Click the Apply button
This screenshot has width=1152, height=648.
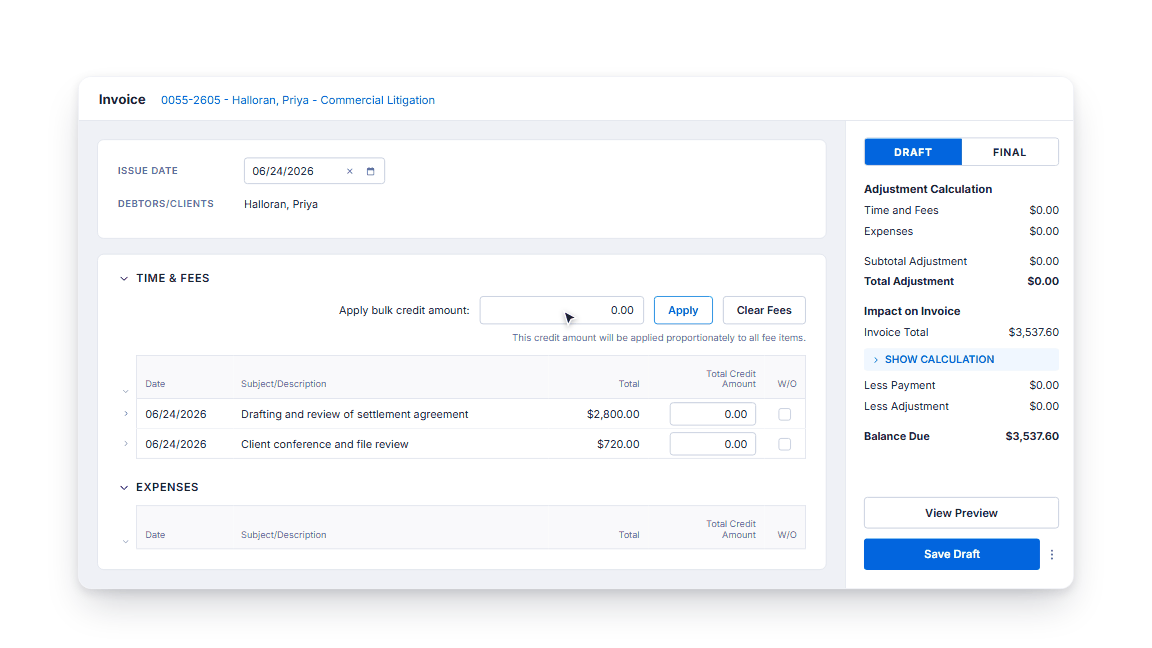[x=683, y=310]
